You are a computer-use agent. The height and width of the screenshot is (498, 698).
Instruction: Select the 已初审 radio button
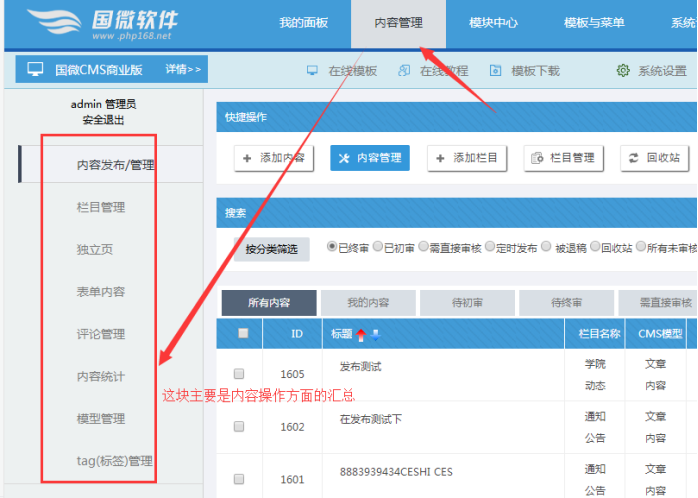tap(377, 247)
